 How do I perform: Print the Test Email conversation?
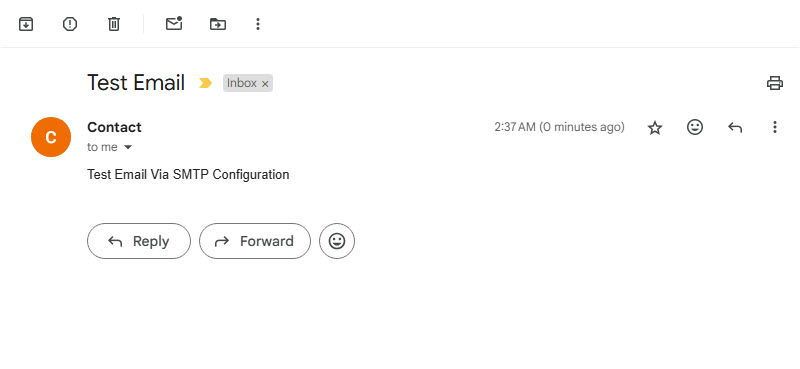(774, 83)
